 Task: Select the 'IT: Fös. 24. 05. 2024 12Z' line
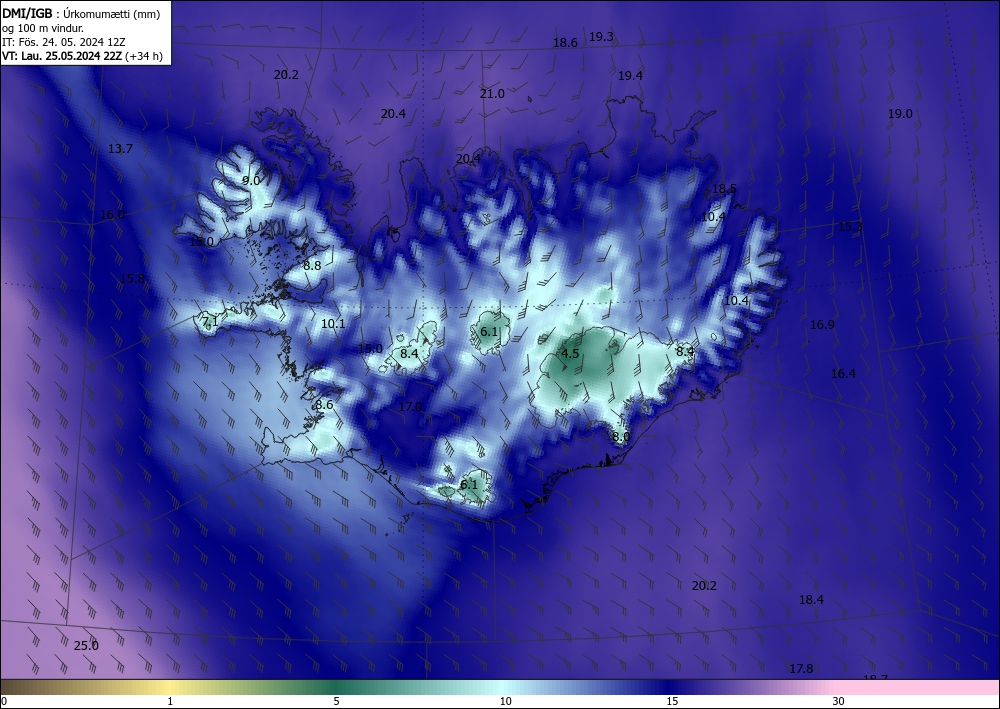pos(64,42)
